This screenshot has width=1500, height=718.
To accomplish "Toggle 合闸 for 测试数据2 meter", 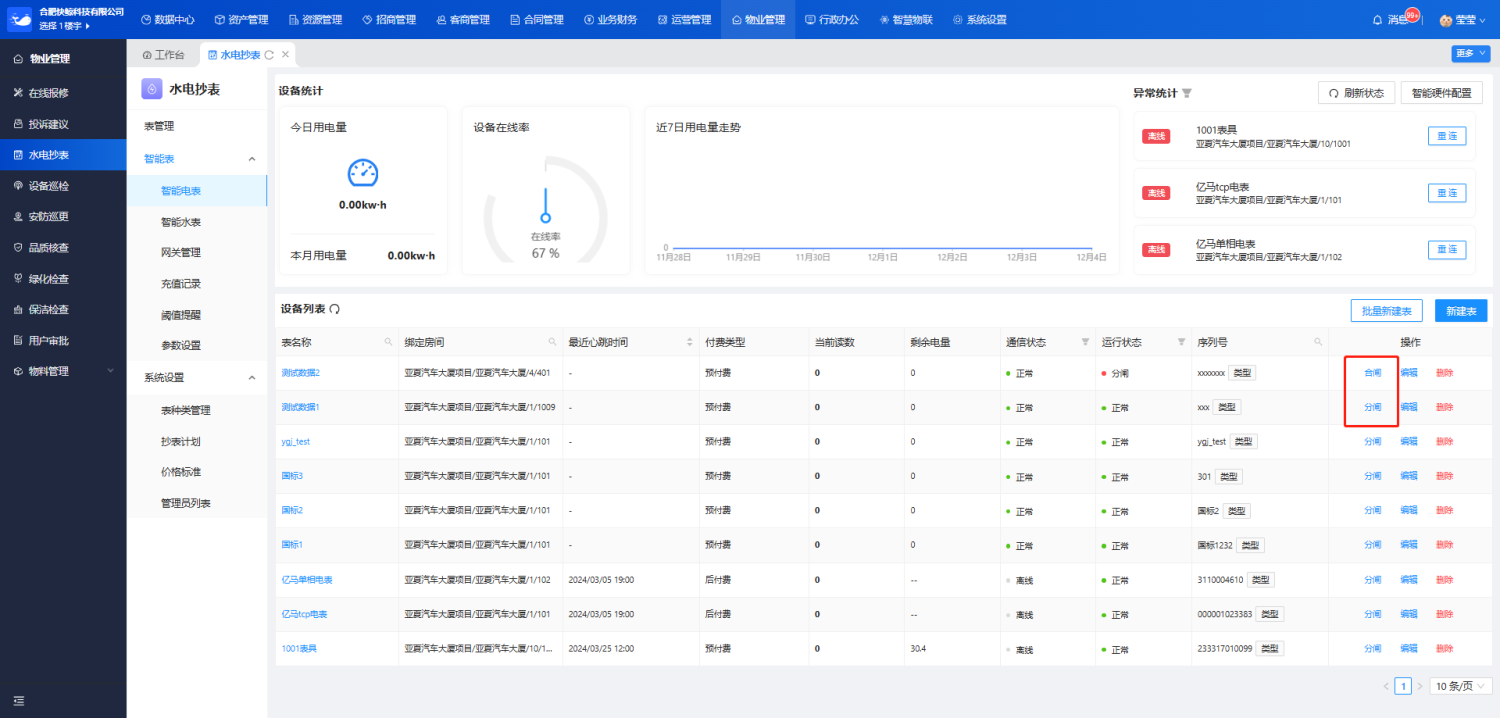I will point(1372,373).
